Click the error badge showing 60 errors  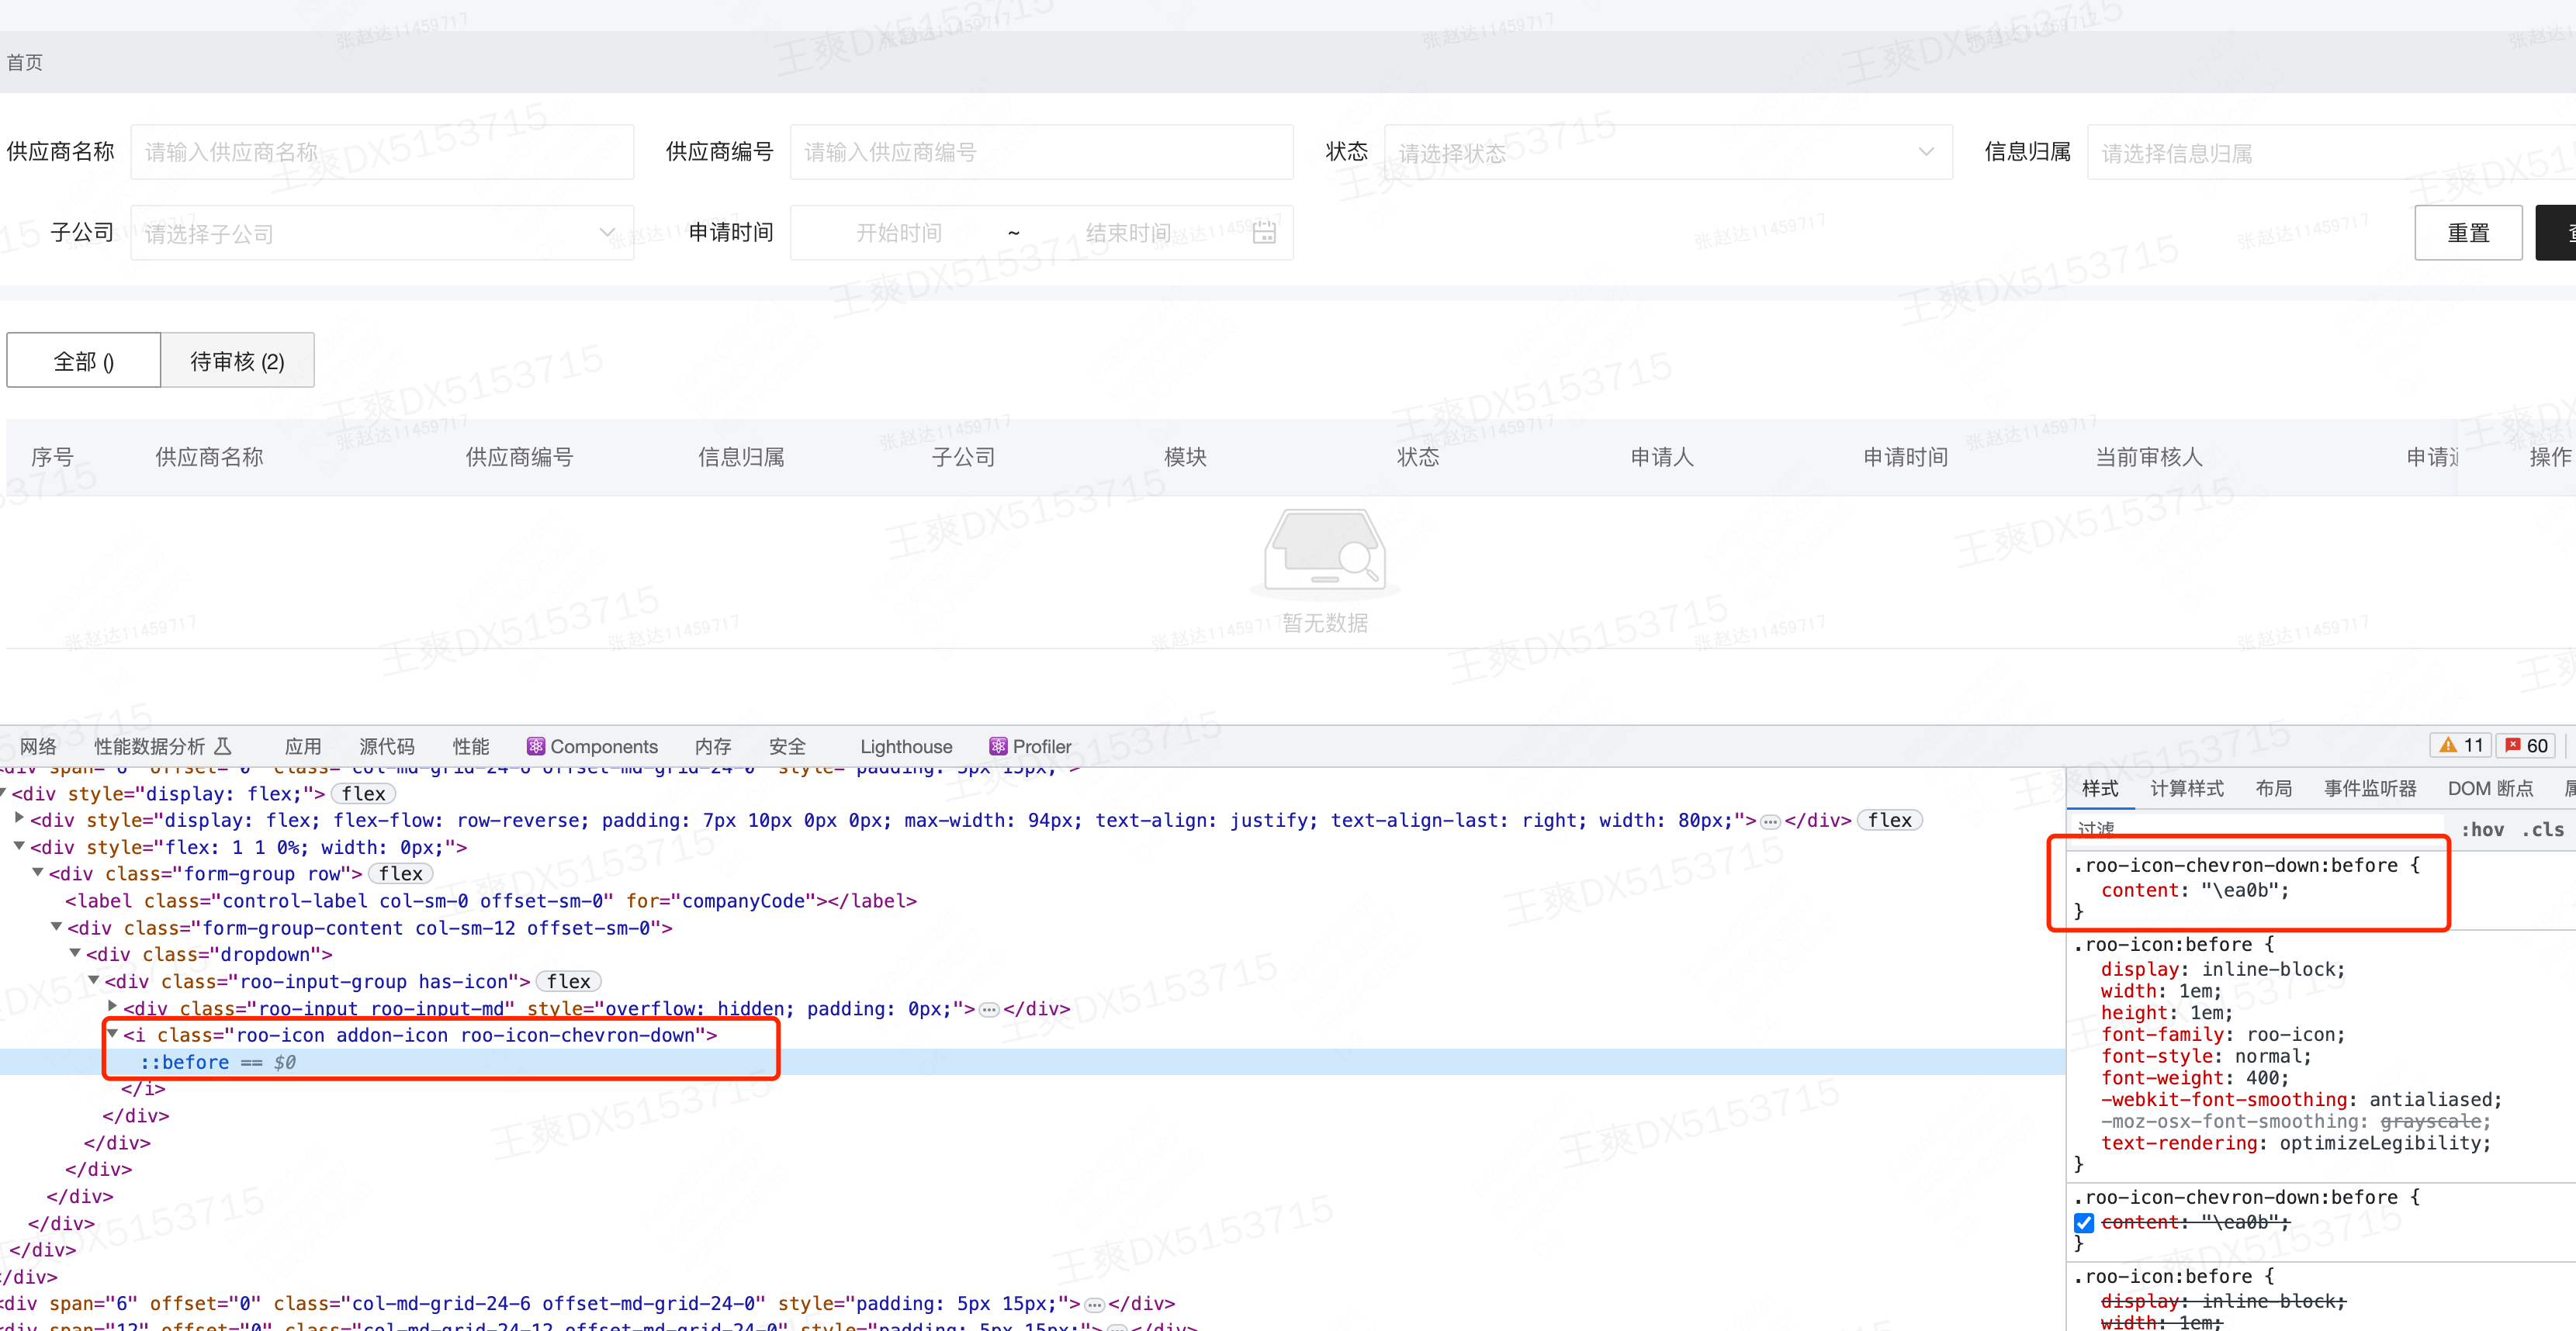[x=2528, y=745]
